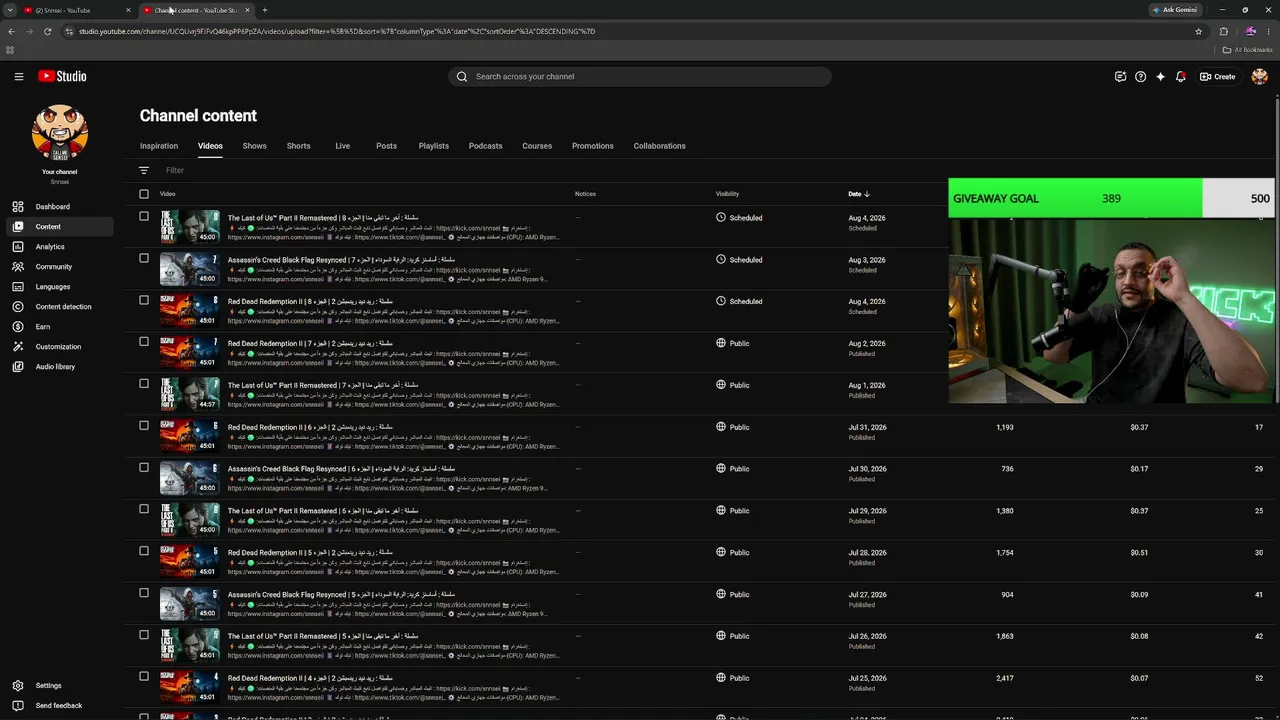Open the Chrome profile avatar
Viewport: 1280px width, 720px height.
pyautogui.click(x=1250, y=31)
